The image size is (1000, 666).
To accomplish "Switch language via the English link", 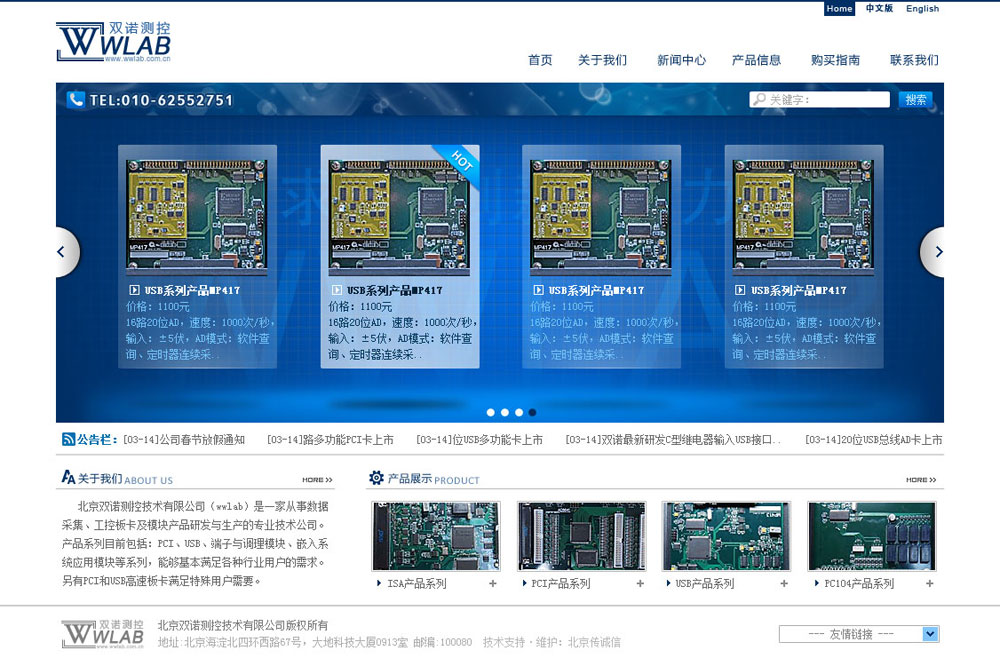I will 922,8.
